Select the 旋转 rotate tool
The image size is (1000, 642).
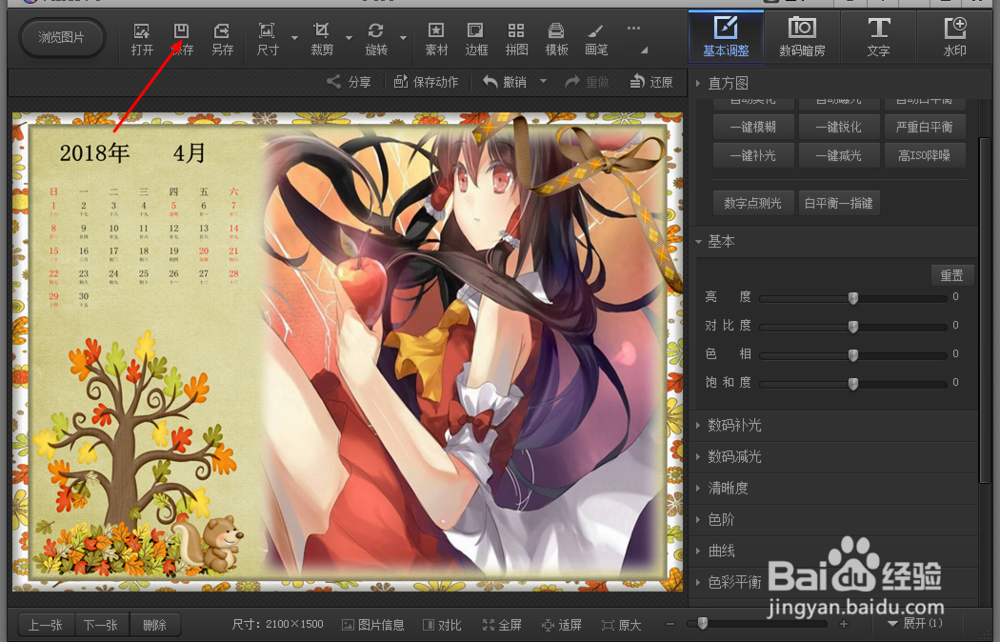[376, 39]
